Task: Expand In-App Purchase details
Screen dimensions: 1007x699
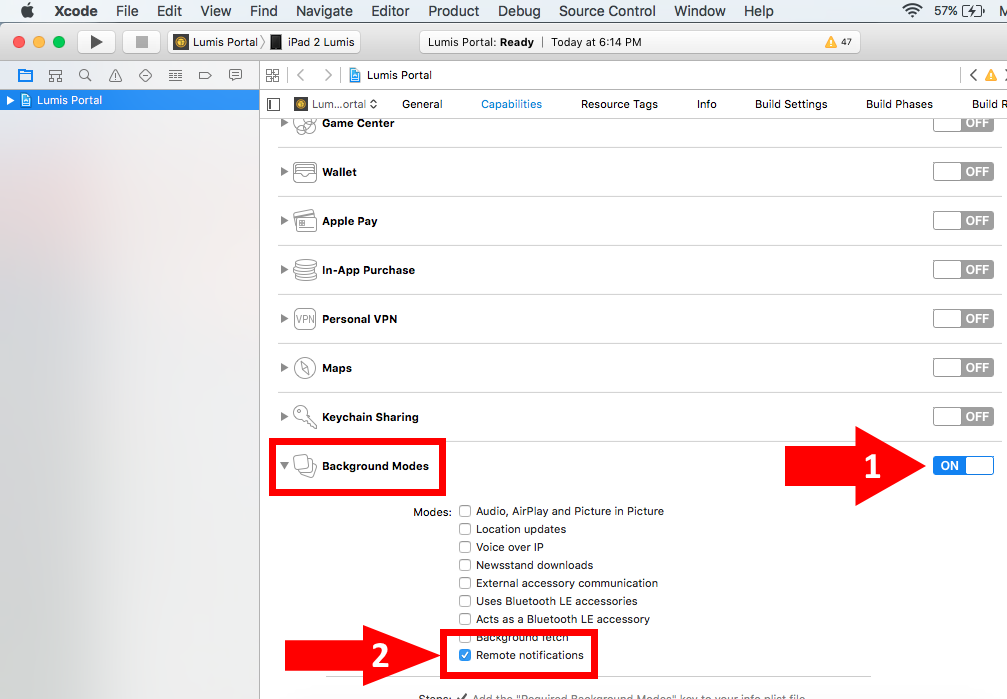Action: pyautogui.click(x=284, y=270)
